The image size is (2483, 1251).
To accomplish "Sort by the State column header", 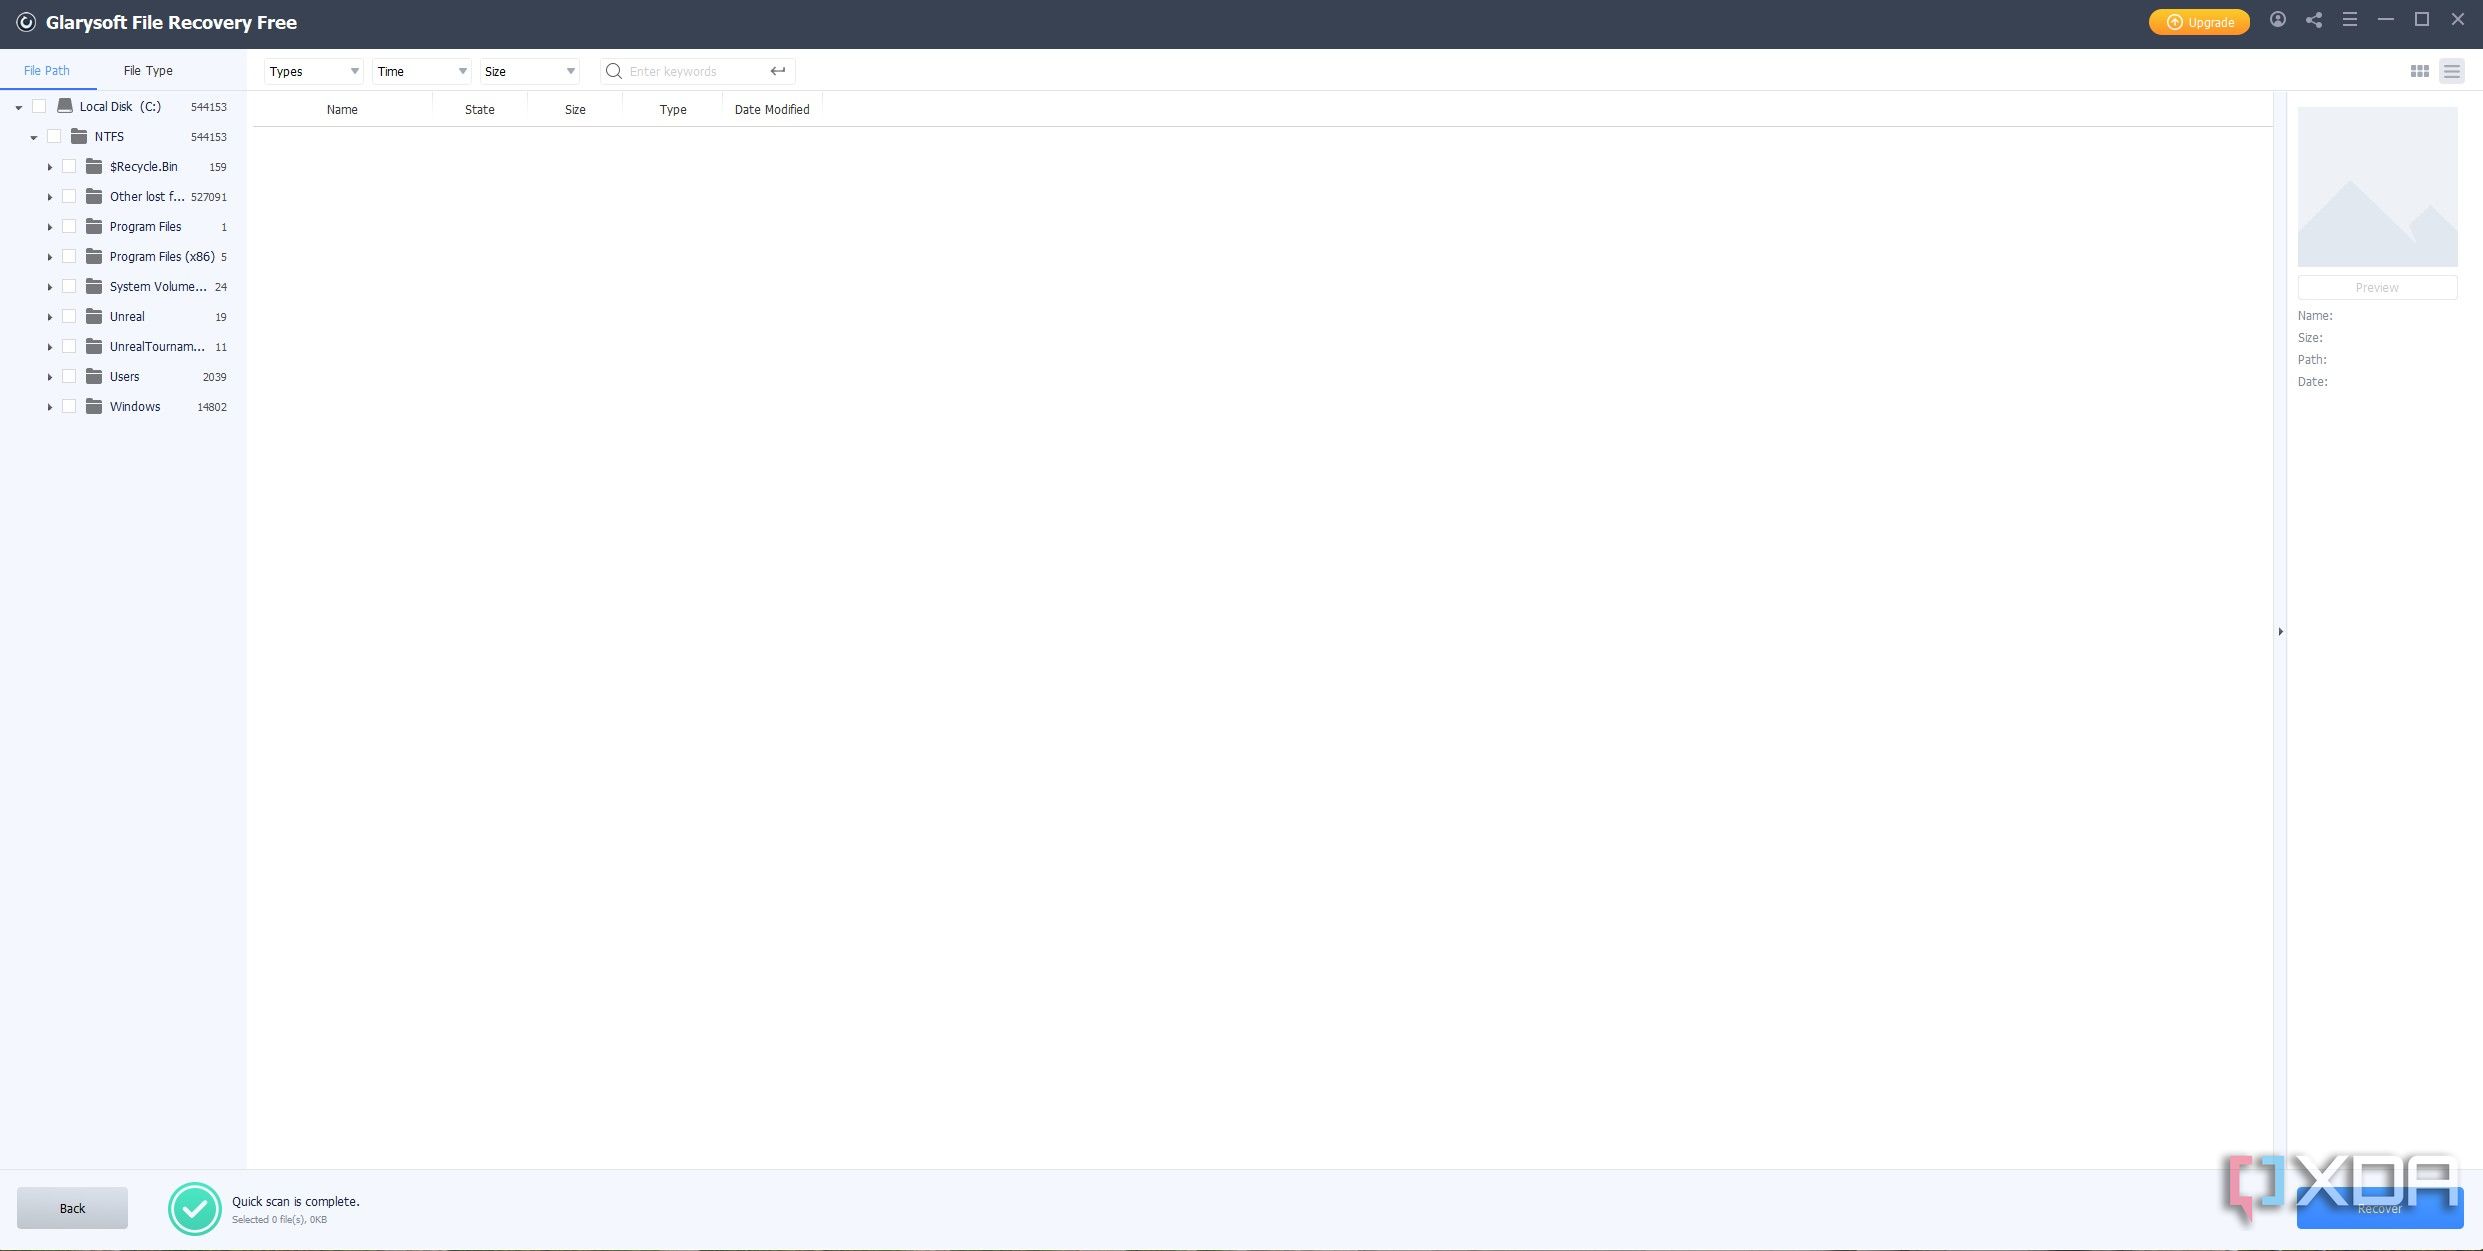I will click(480, 109).
